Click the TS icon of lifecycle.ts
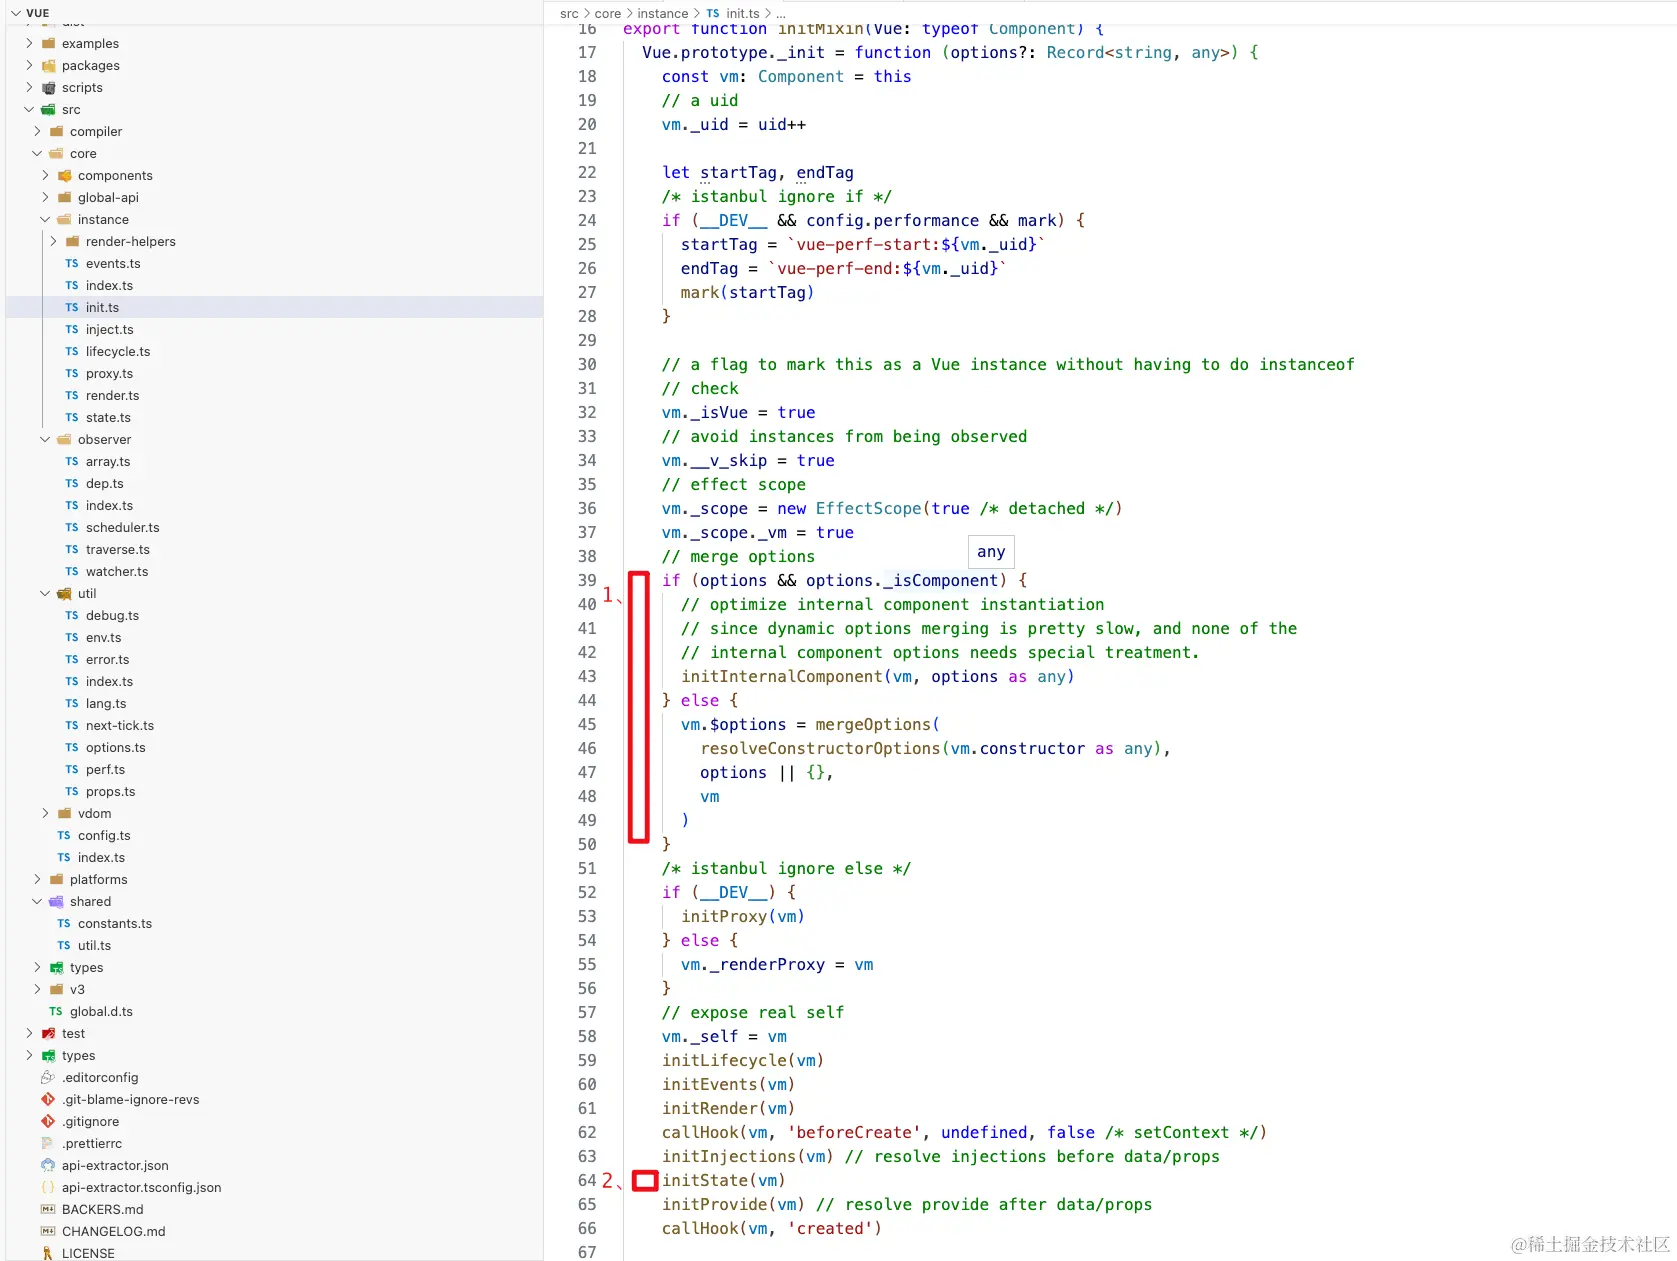The height and width of the screenshot is (1261, 1677). click(72, 351)
